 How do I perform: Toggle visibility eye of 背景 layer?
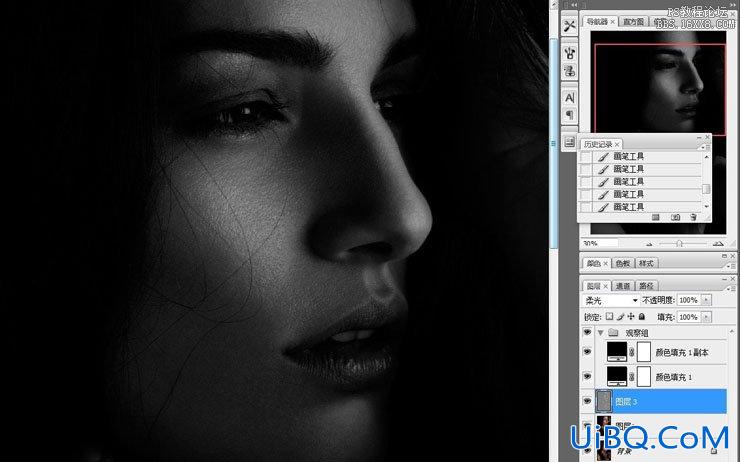point(587,451)
